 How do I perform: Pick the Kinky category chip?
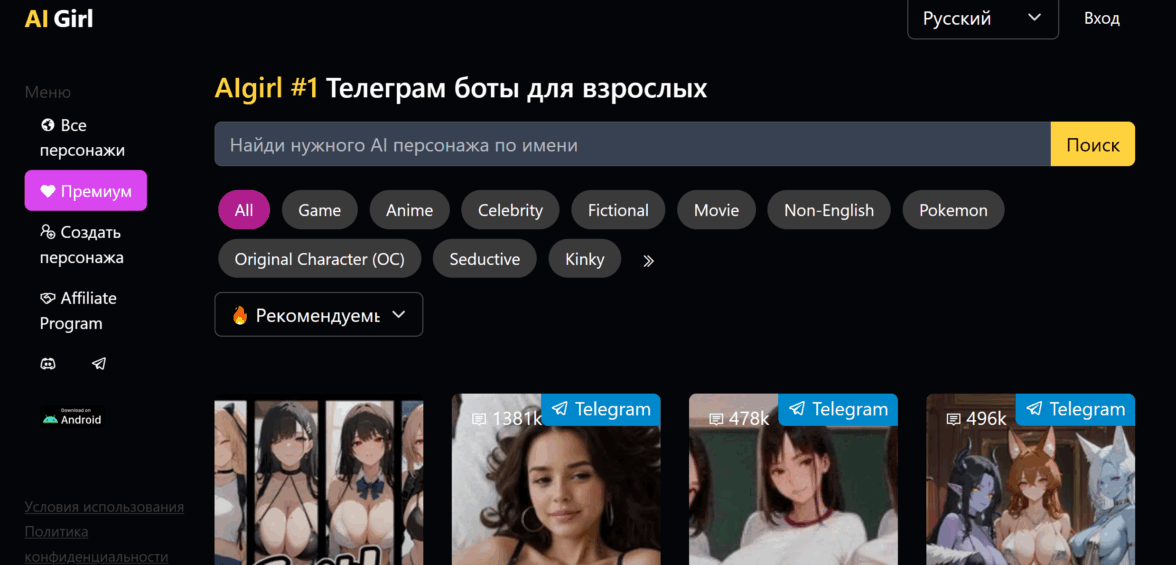click(585, 259)
